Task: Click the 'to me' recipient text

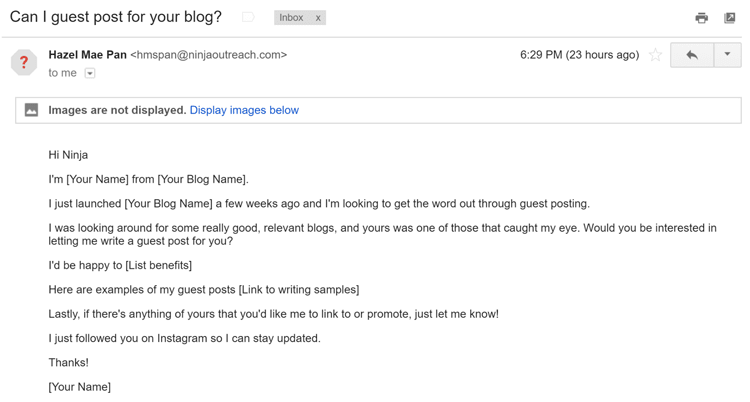Action: [x=62, y=73]
